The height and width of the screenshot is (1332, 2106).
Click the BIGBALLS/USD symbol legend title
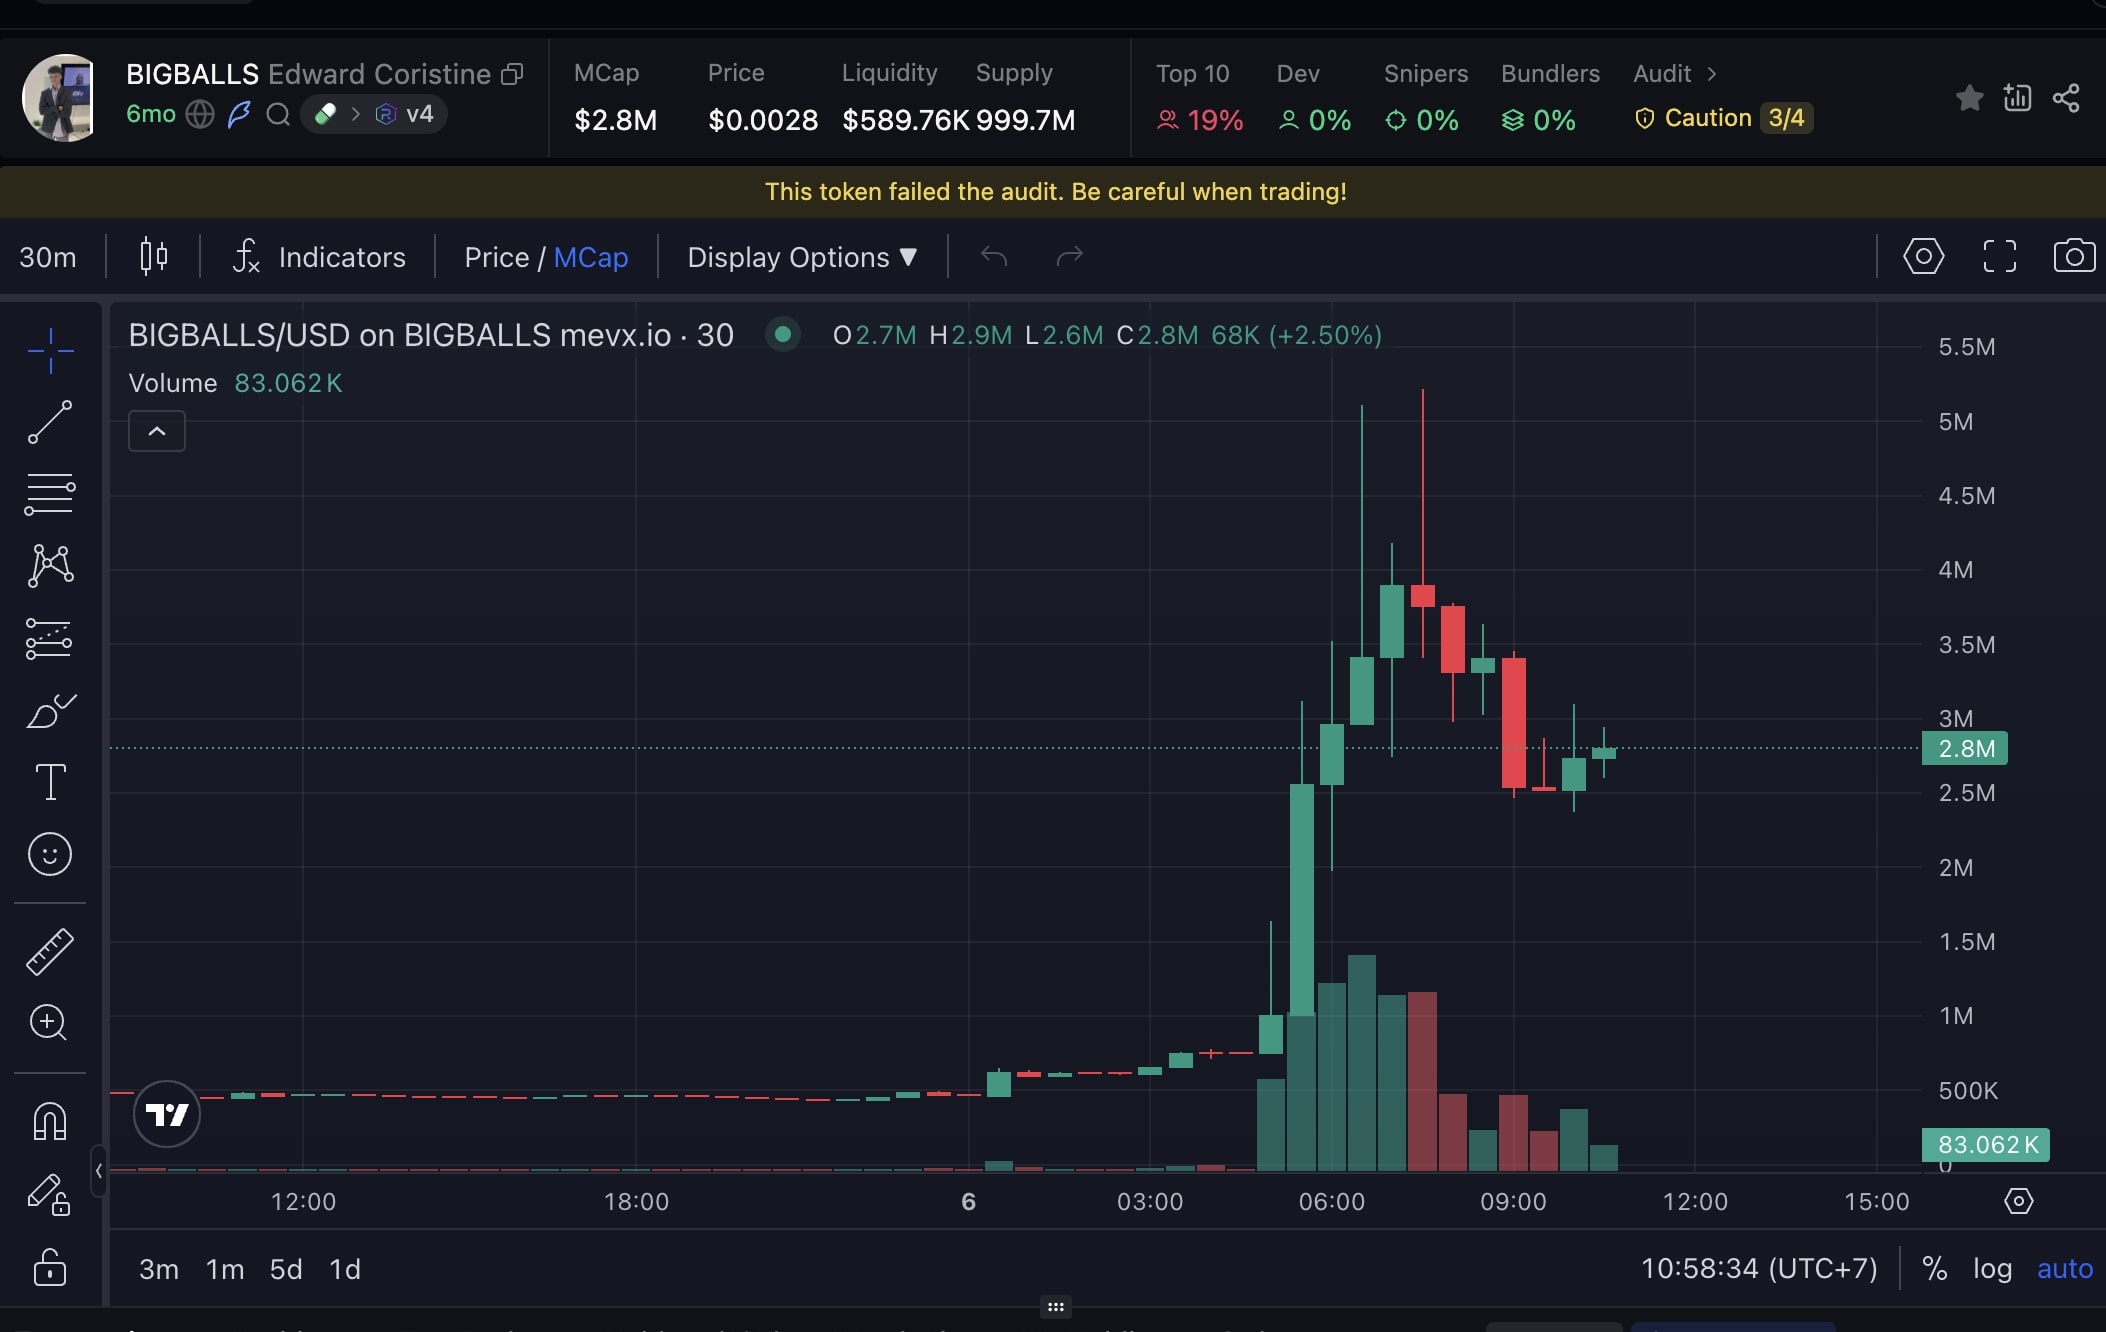[x=431, y=335]
